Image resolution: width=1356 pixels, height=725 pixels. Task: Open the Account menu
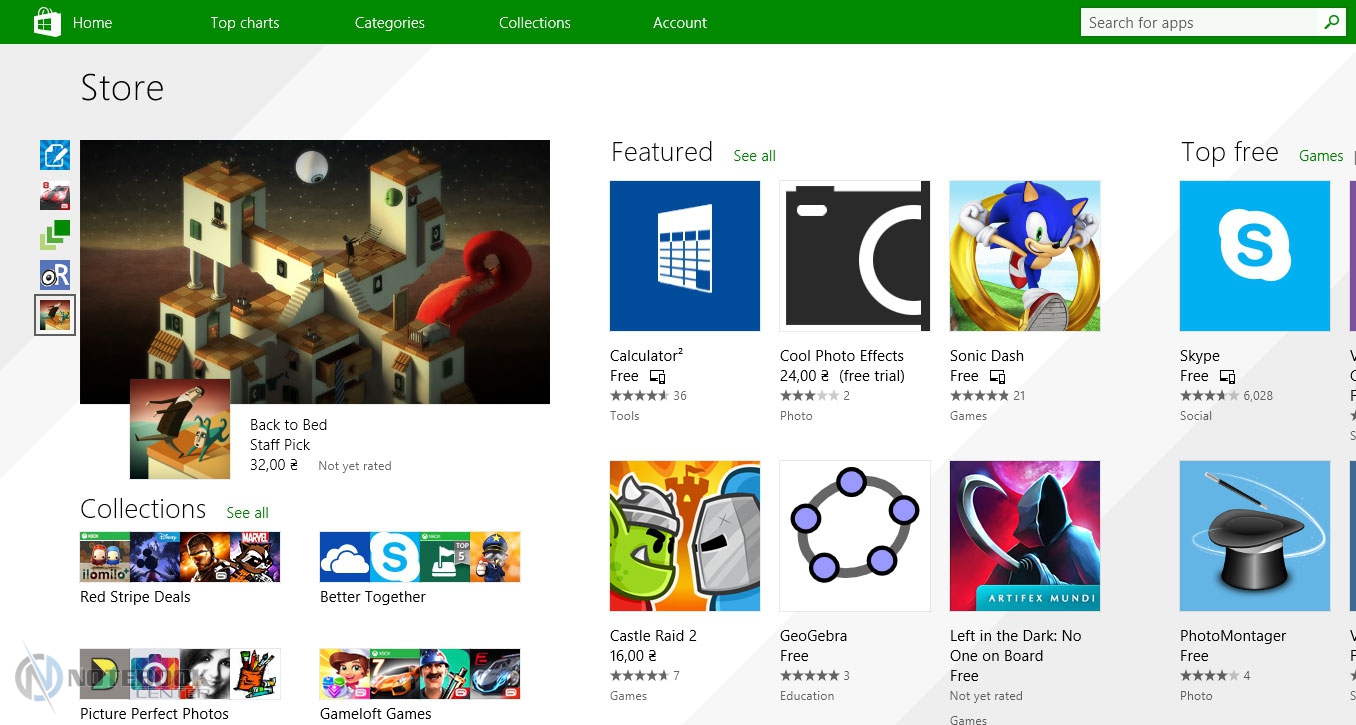(x=680, y=22)
